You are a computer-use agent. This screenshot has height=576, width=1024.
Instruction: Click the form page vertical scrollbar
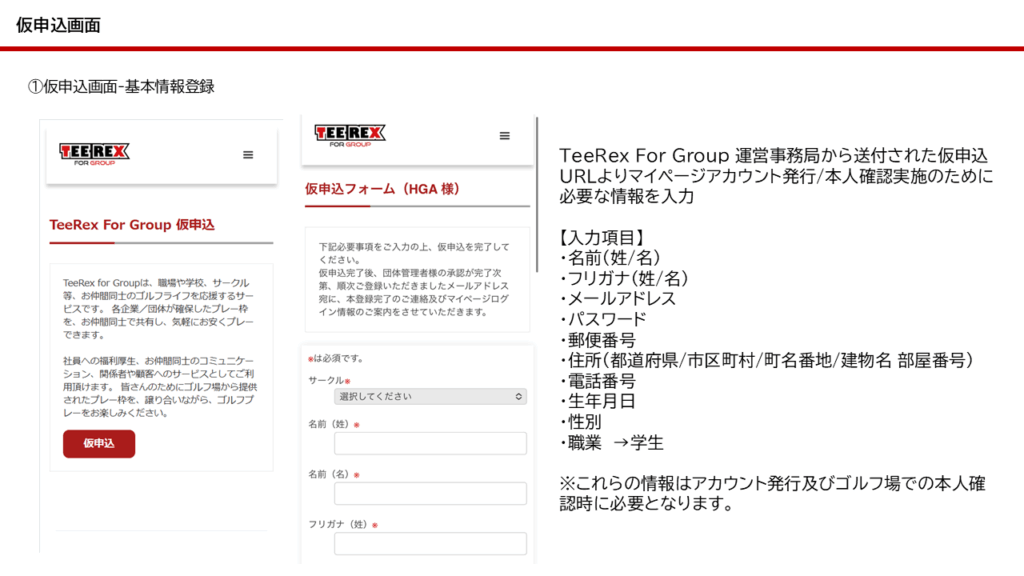(x=537, y=195)
